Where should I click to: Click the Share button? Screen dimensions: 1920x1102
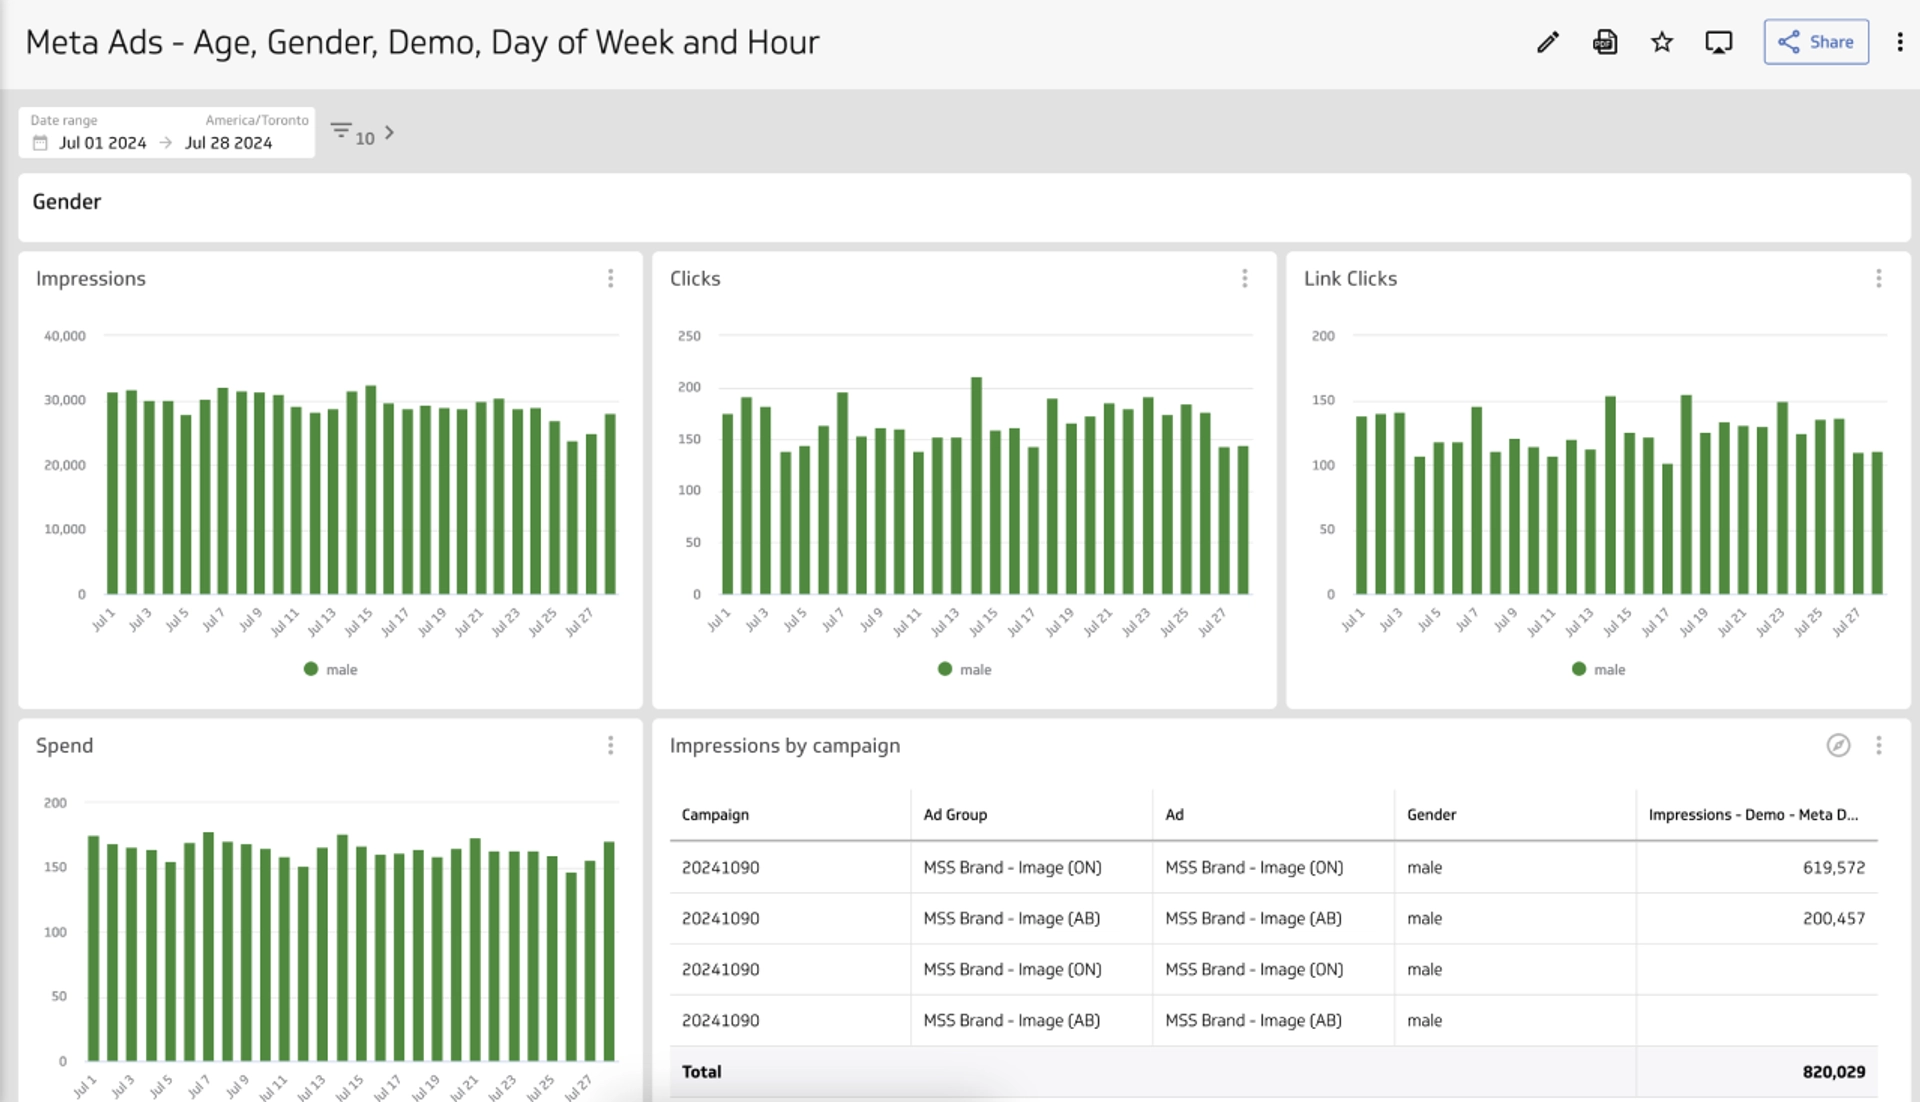click(x=1816, y=42)
